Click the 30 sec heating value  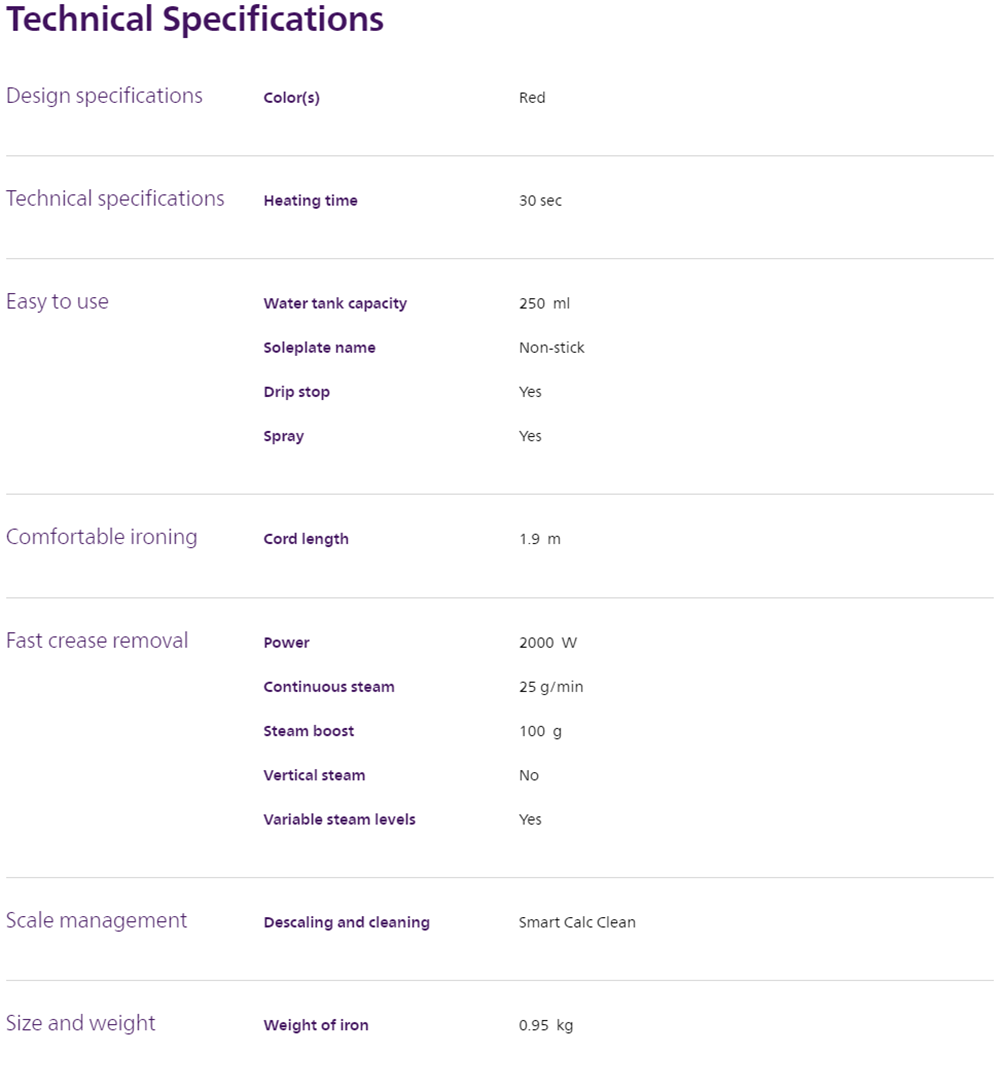click(540, 201)
